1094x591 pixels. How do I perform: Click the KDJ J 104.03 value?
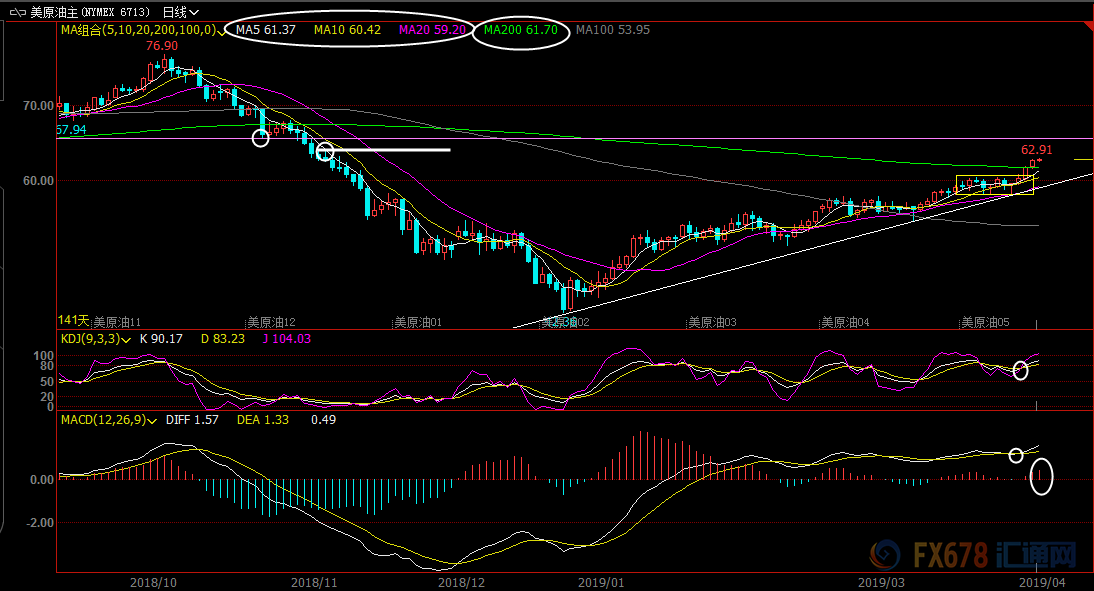[287, 339]
